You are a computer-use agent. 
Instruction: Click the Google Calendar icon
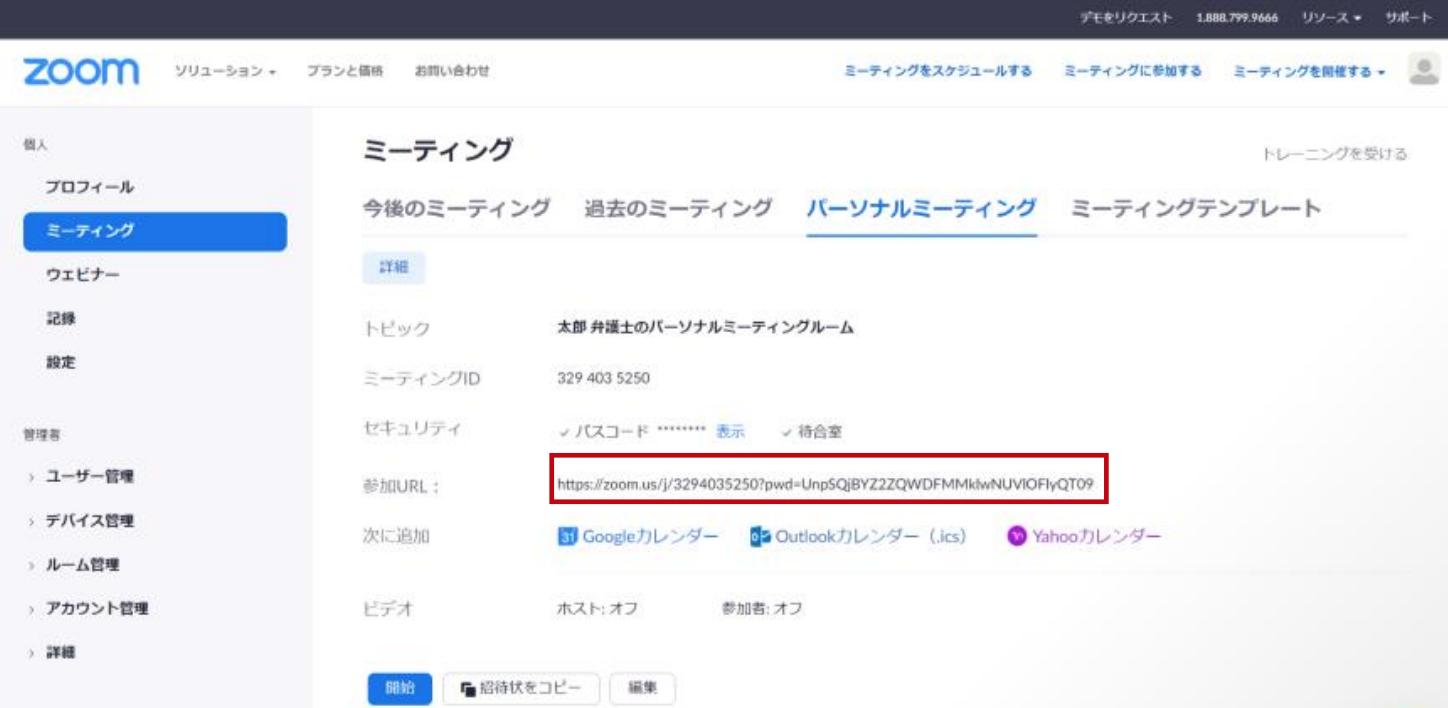coord(567,537)
